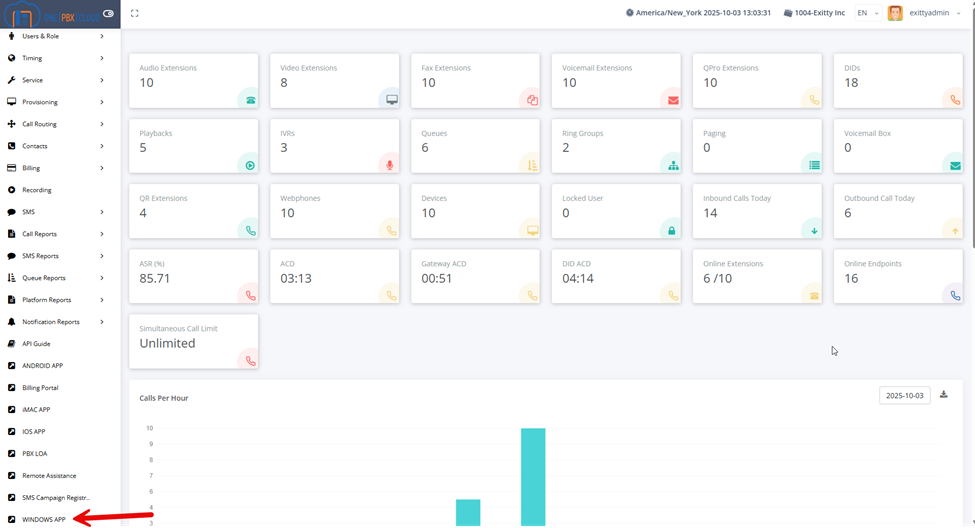Click the Playbacks play icon
The height and width of the screenshot is (528, 975).
click(250, 165)
